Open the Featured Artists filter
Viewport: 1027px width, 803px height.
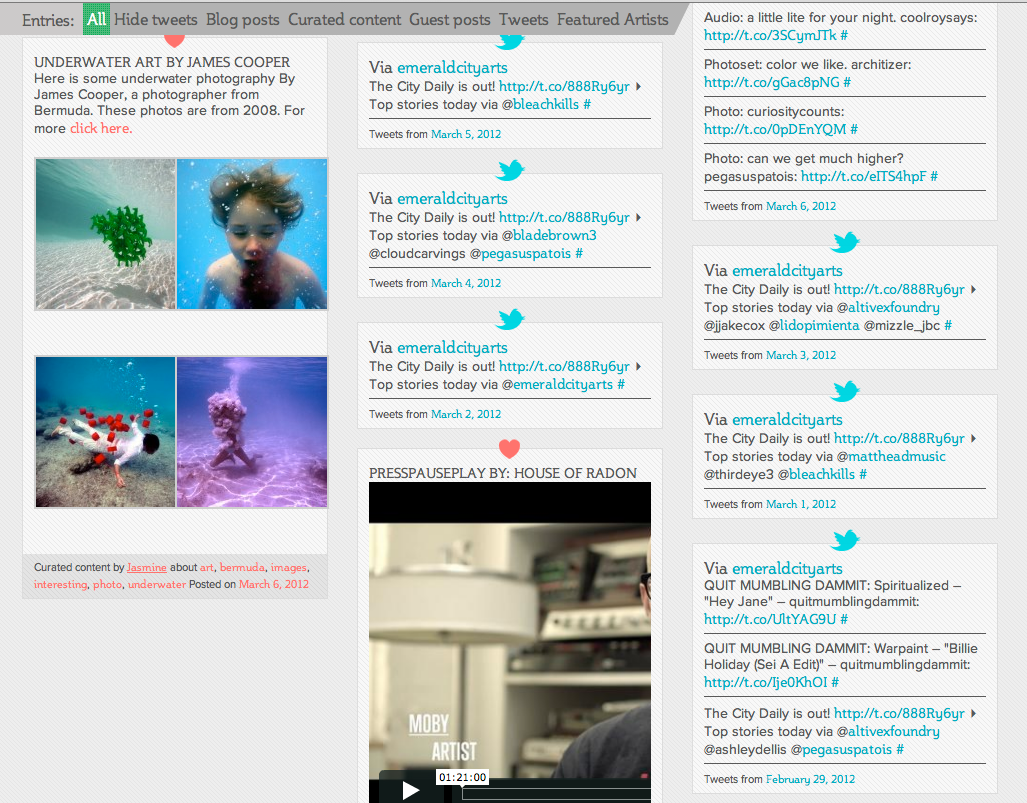click(x=613, y=20)
